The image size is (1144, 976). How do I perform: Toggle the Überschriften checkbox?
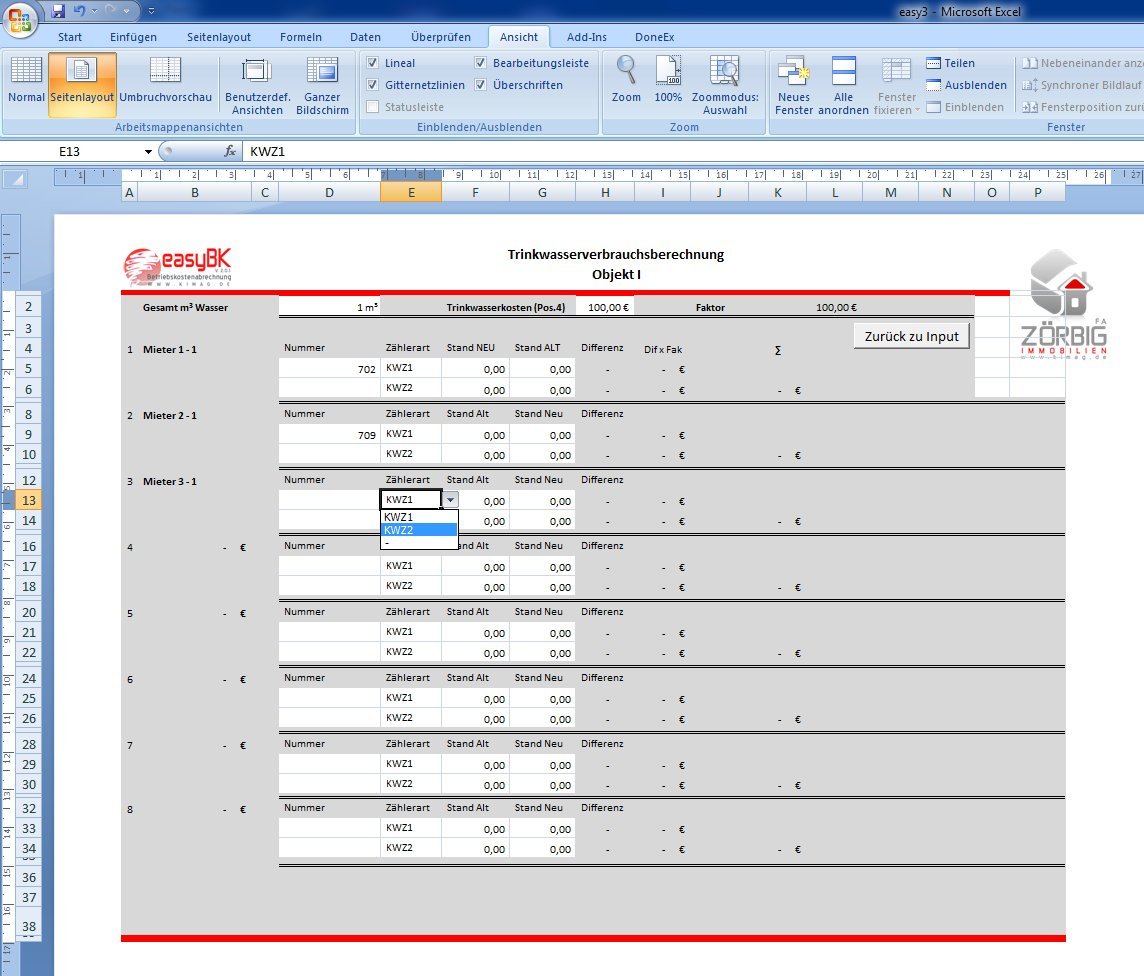(481, 85)
